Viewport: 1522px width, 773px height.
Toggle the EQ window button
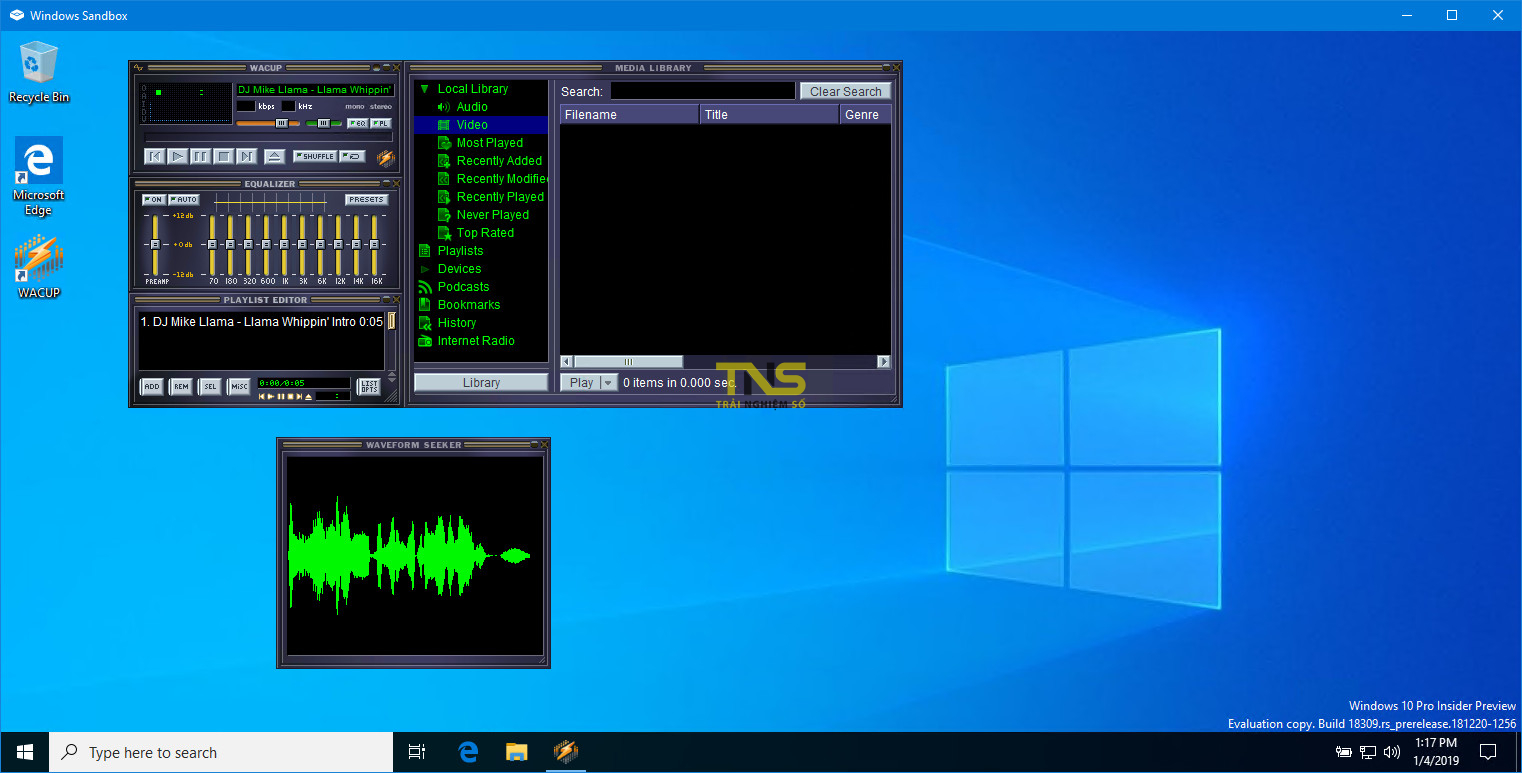[x=357, y=123]
